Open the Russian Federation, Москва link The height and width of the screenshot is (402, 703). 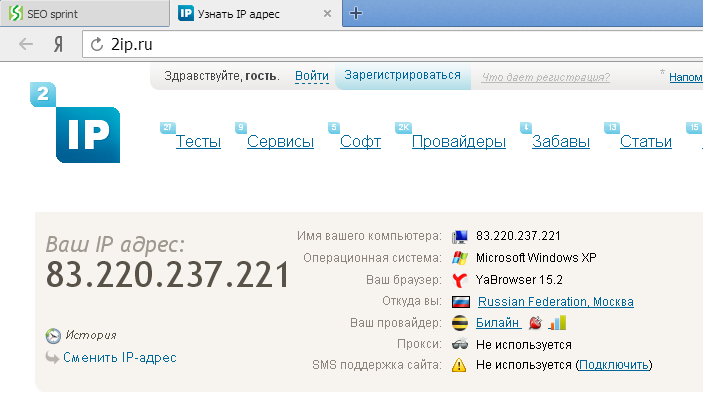pyautogui.click(x=555, y=302)
